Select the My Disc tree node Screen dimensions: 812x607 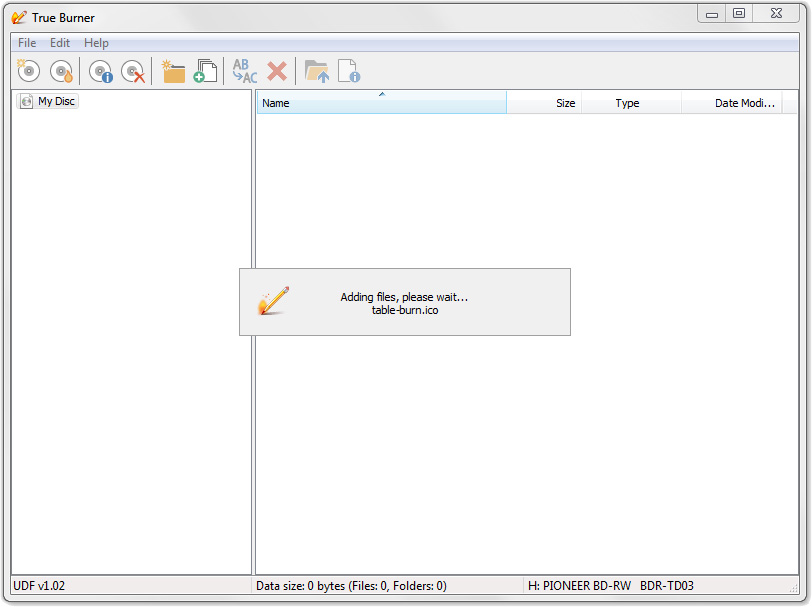[x=56, y=101]
